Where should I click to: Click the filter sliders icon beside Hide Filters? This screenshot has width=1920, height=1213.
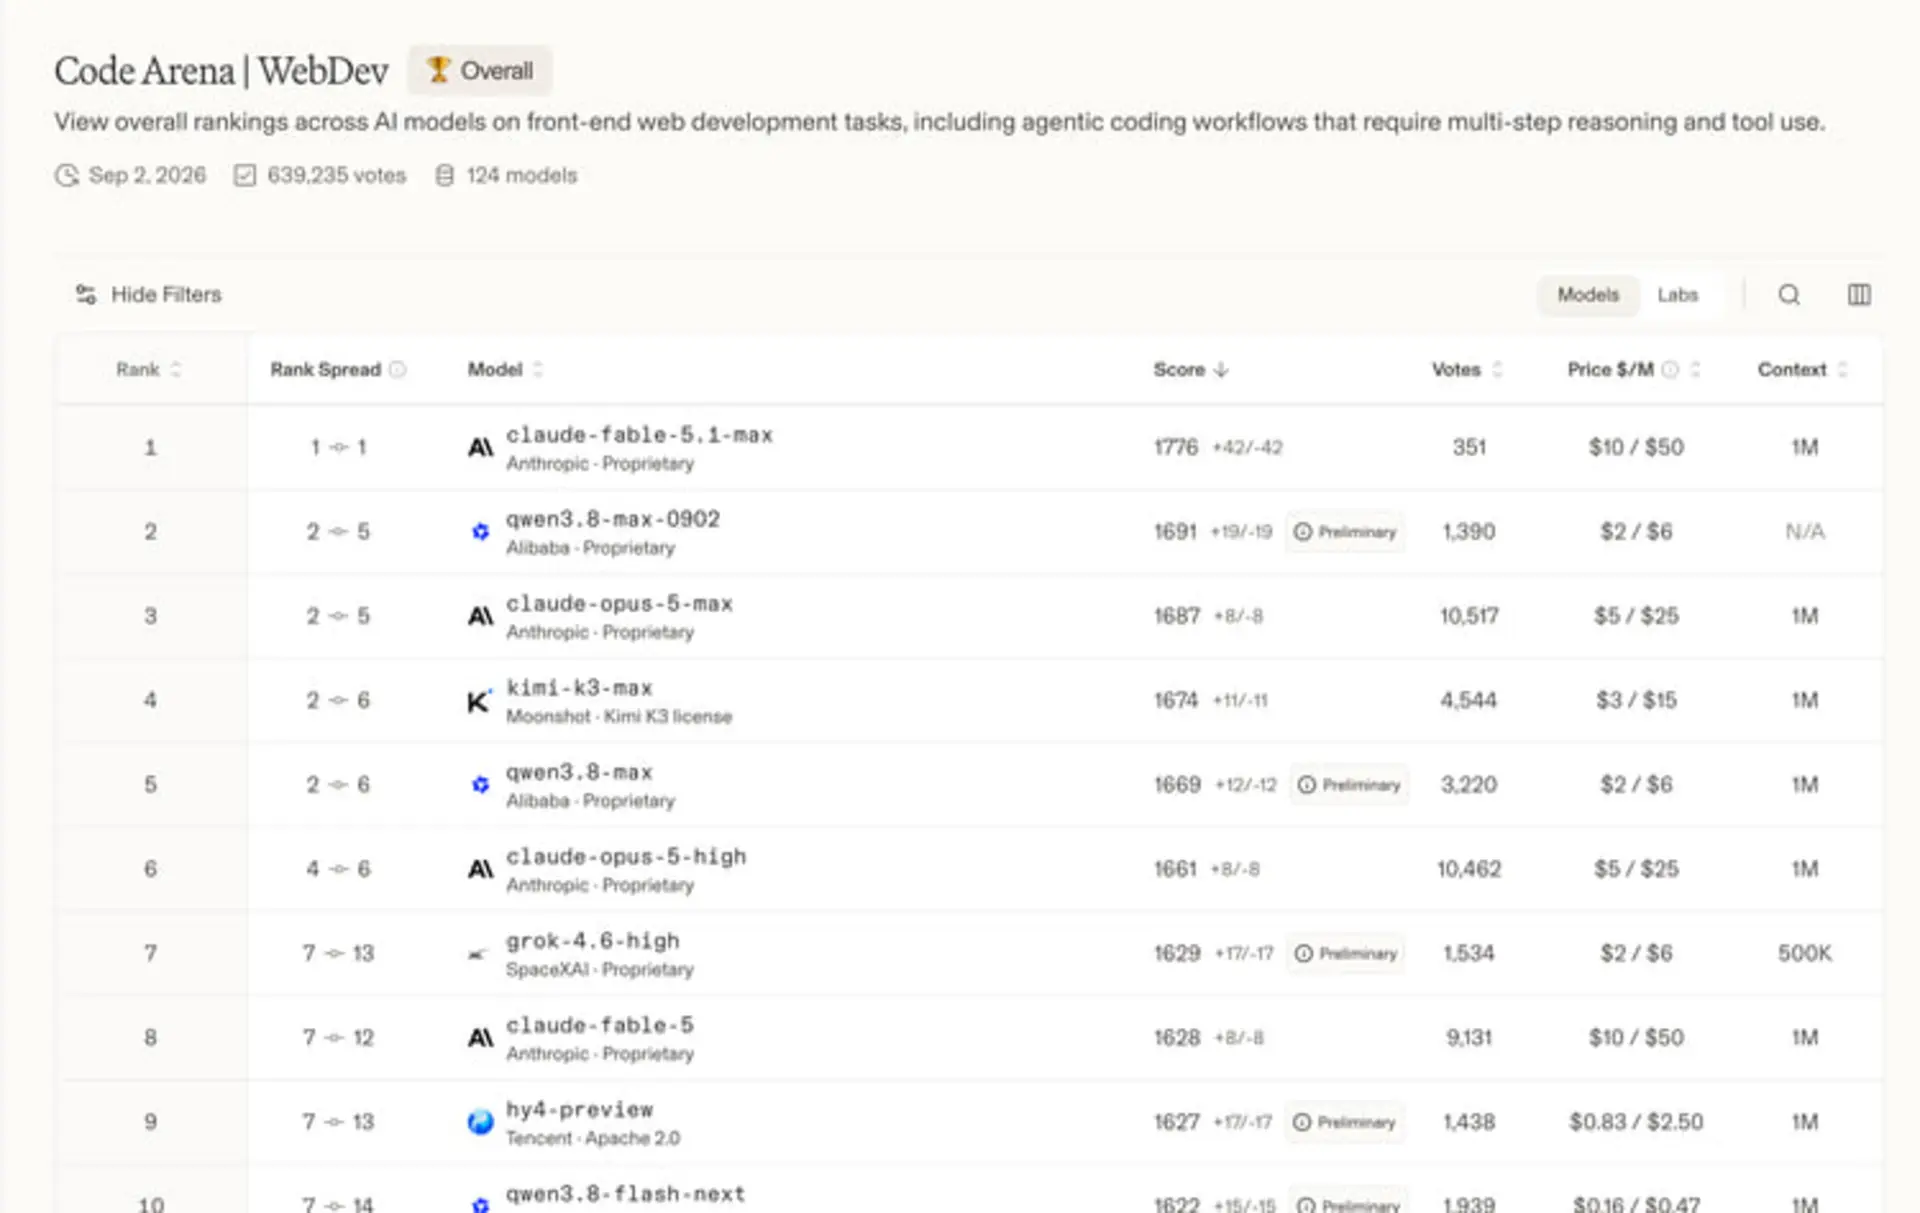[x=86, y=294]
